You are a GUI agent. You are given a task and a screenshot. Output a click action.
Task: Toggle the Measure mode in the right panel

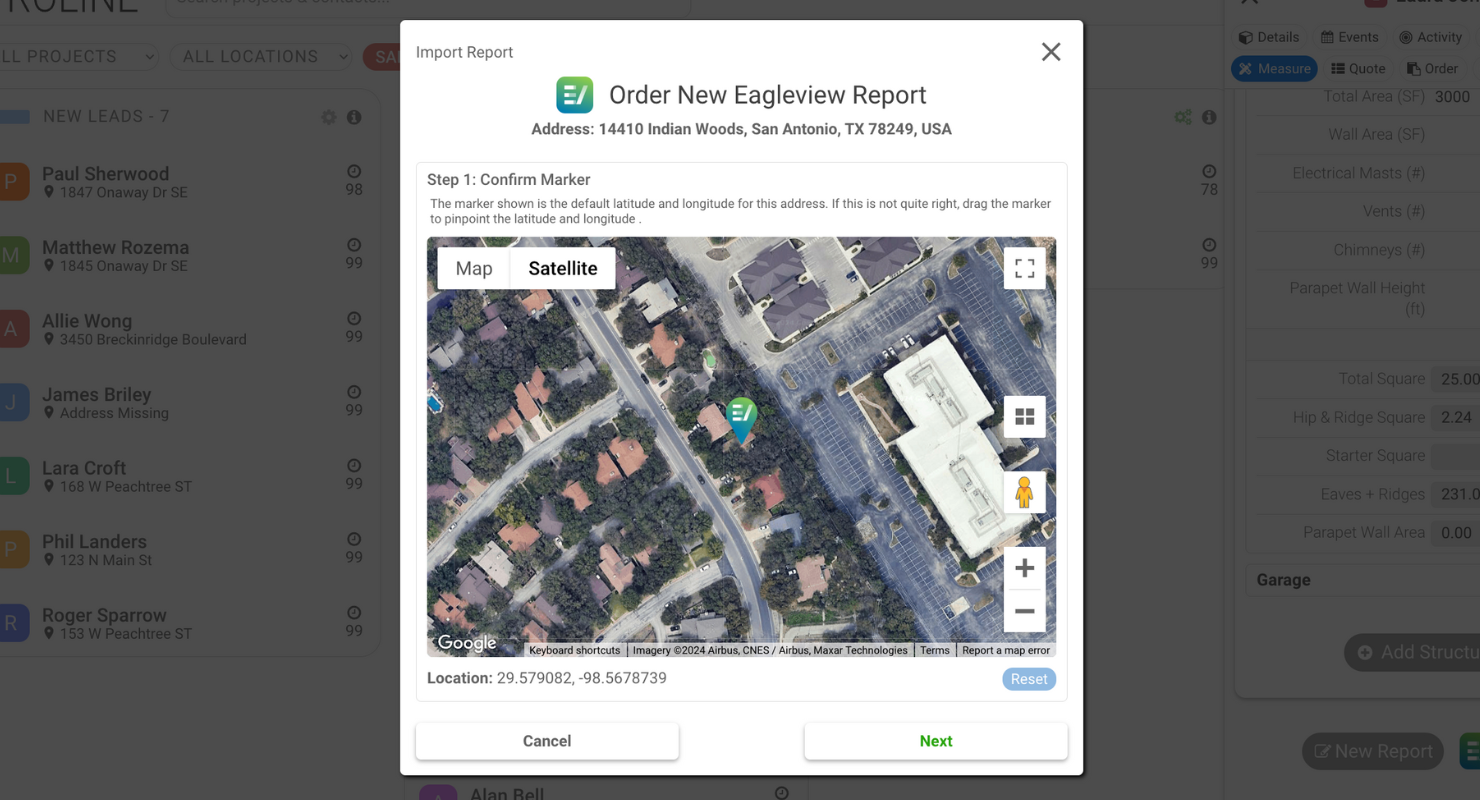pos(1274,68)
